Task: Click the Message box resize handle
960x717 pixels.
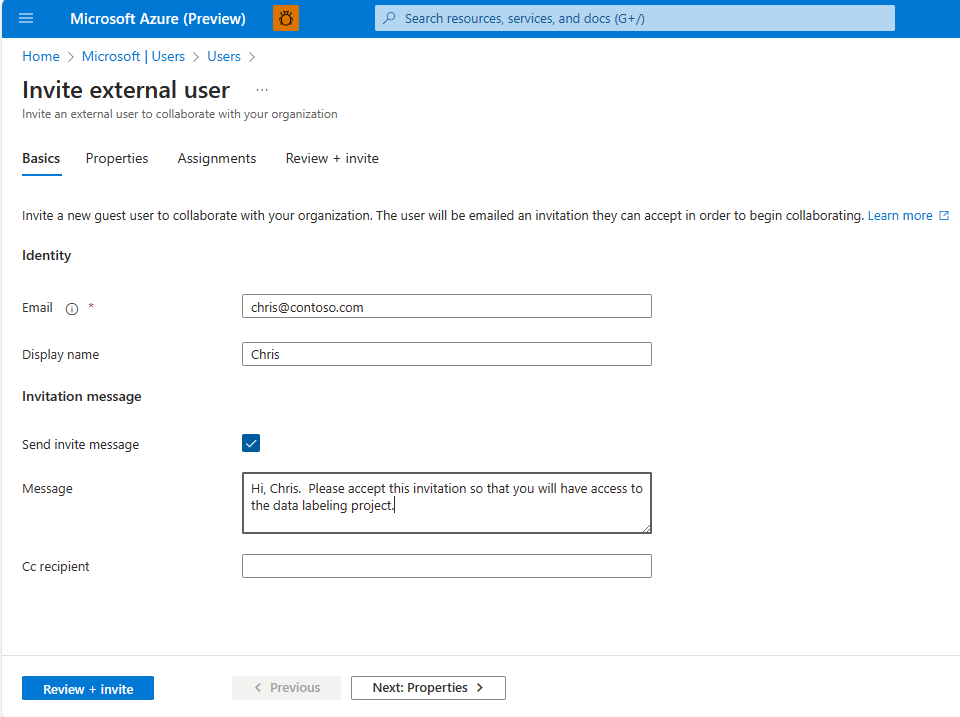Action: 647,528
